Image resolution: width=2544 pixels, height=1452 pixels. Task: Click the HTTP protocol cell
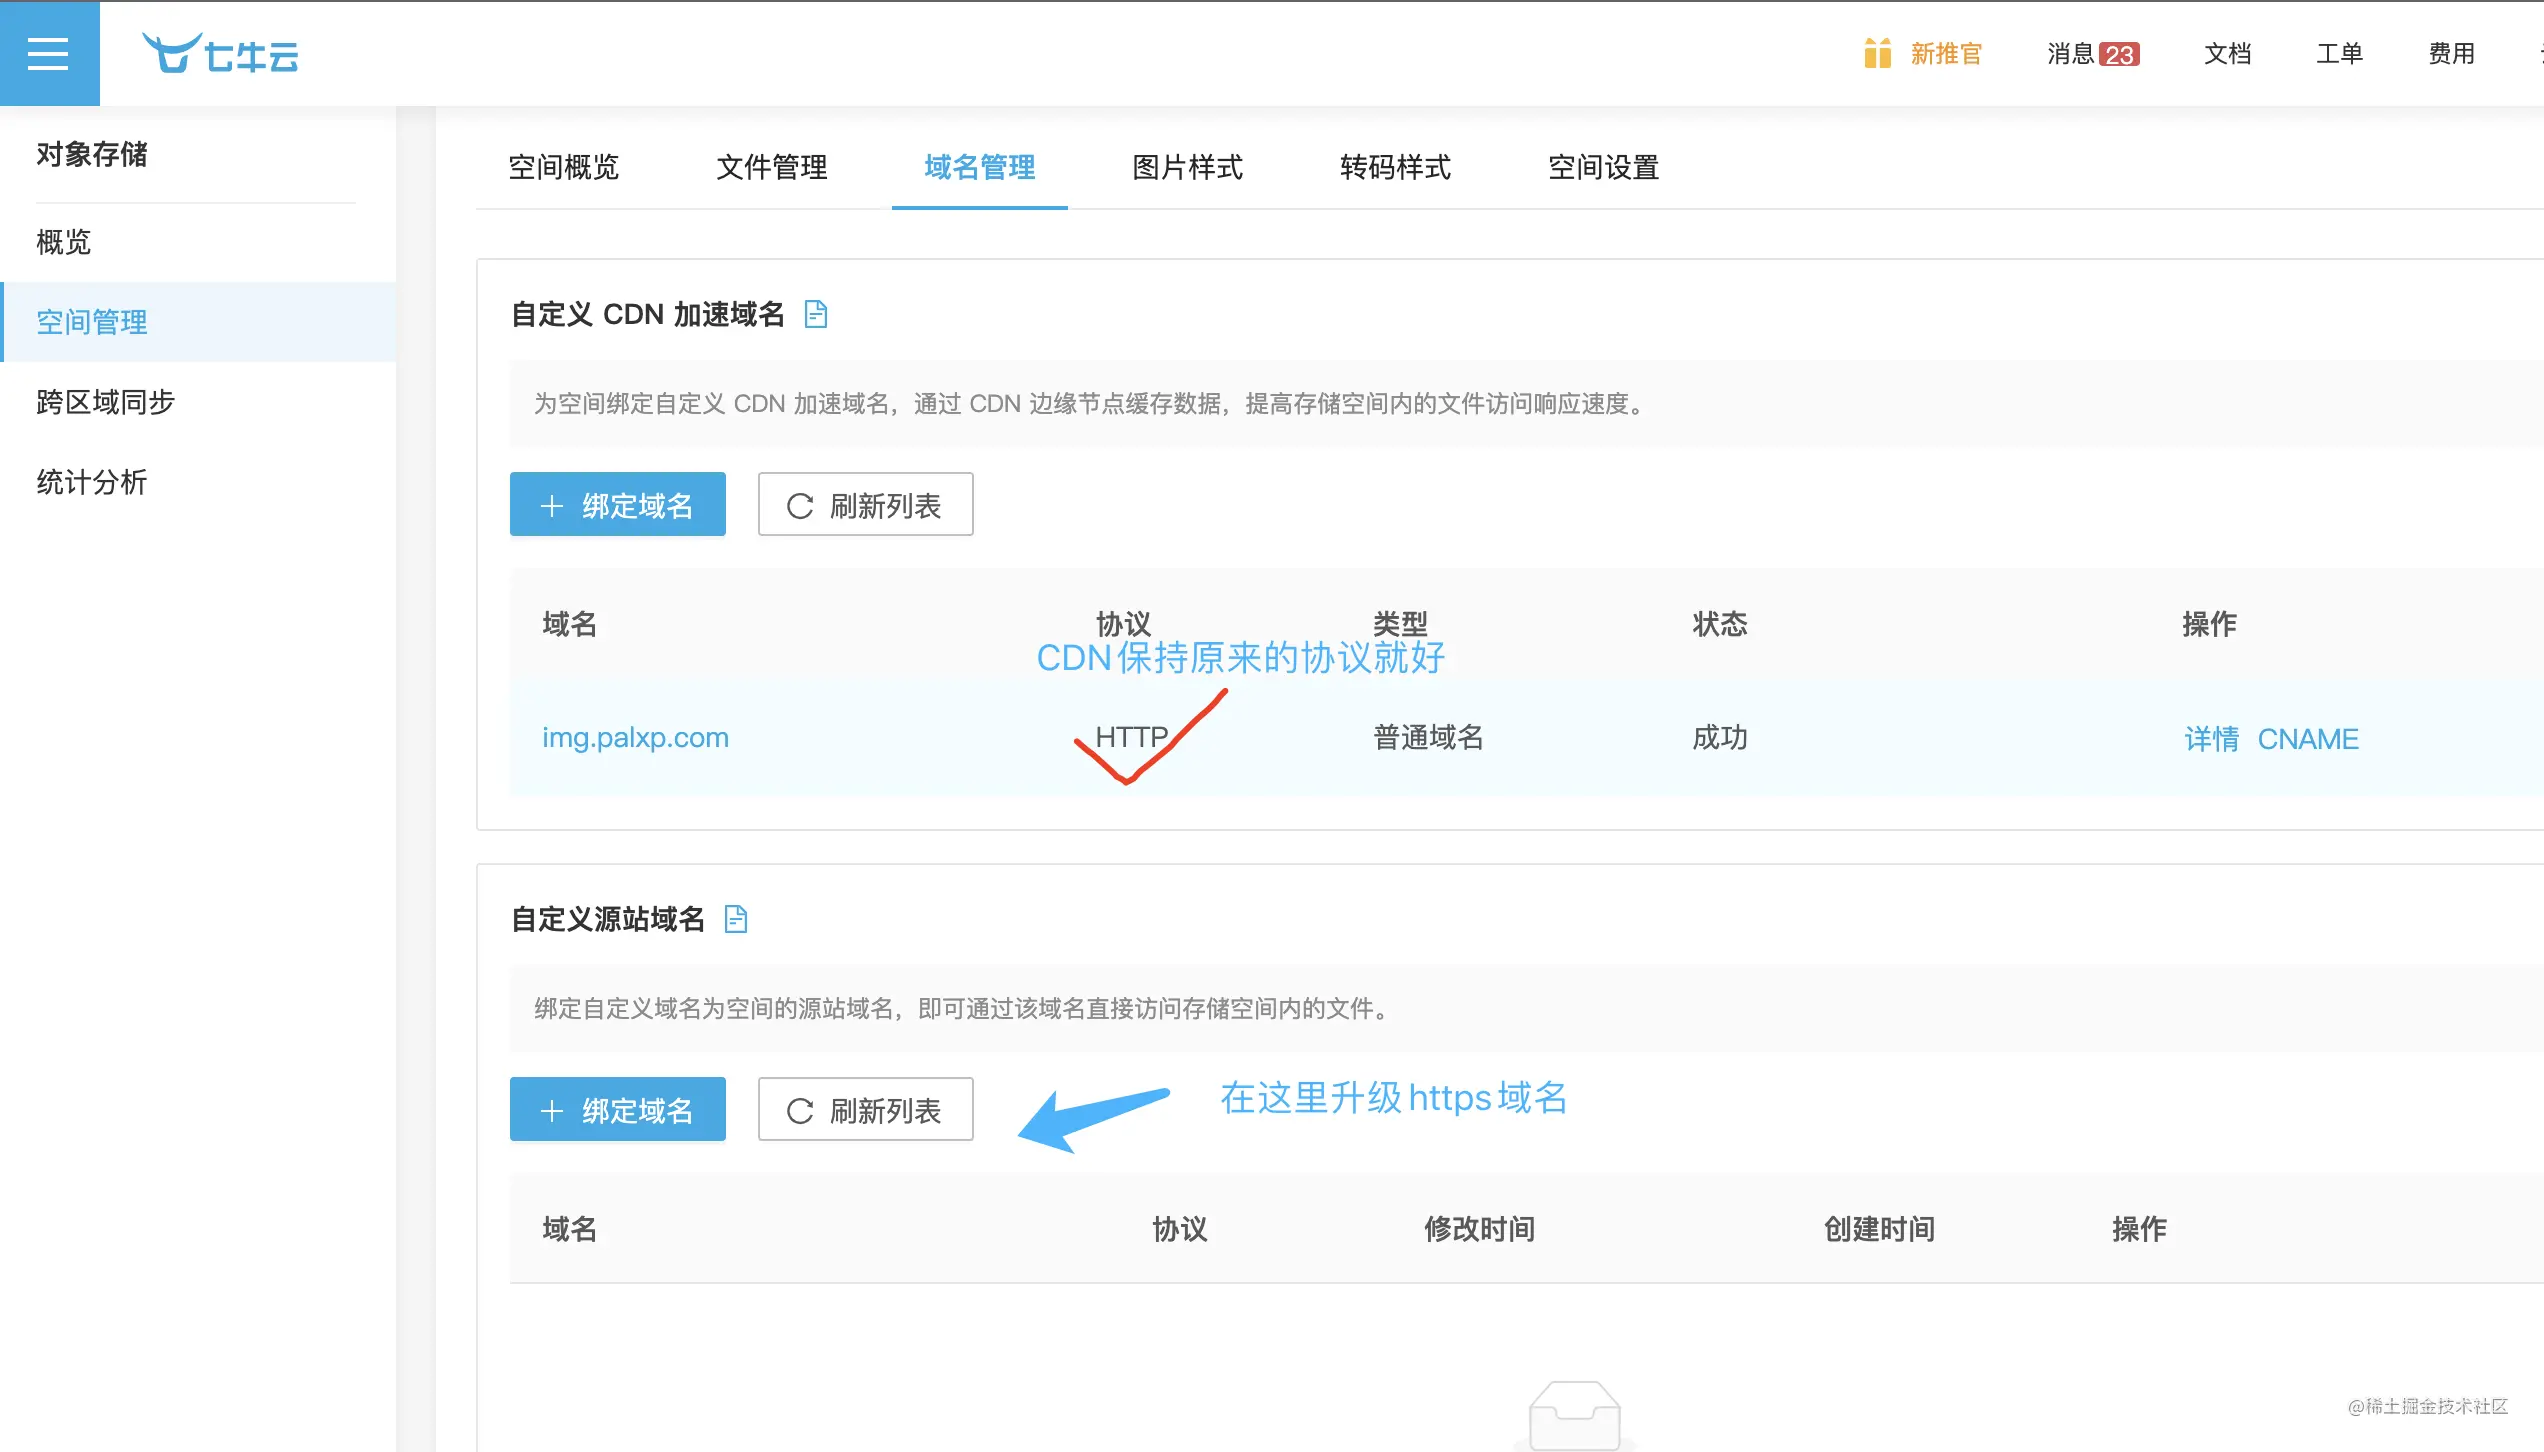click(1132, 738)
